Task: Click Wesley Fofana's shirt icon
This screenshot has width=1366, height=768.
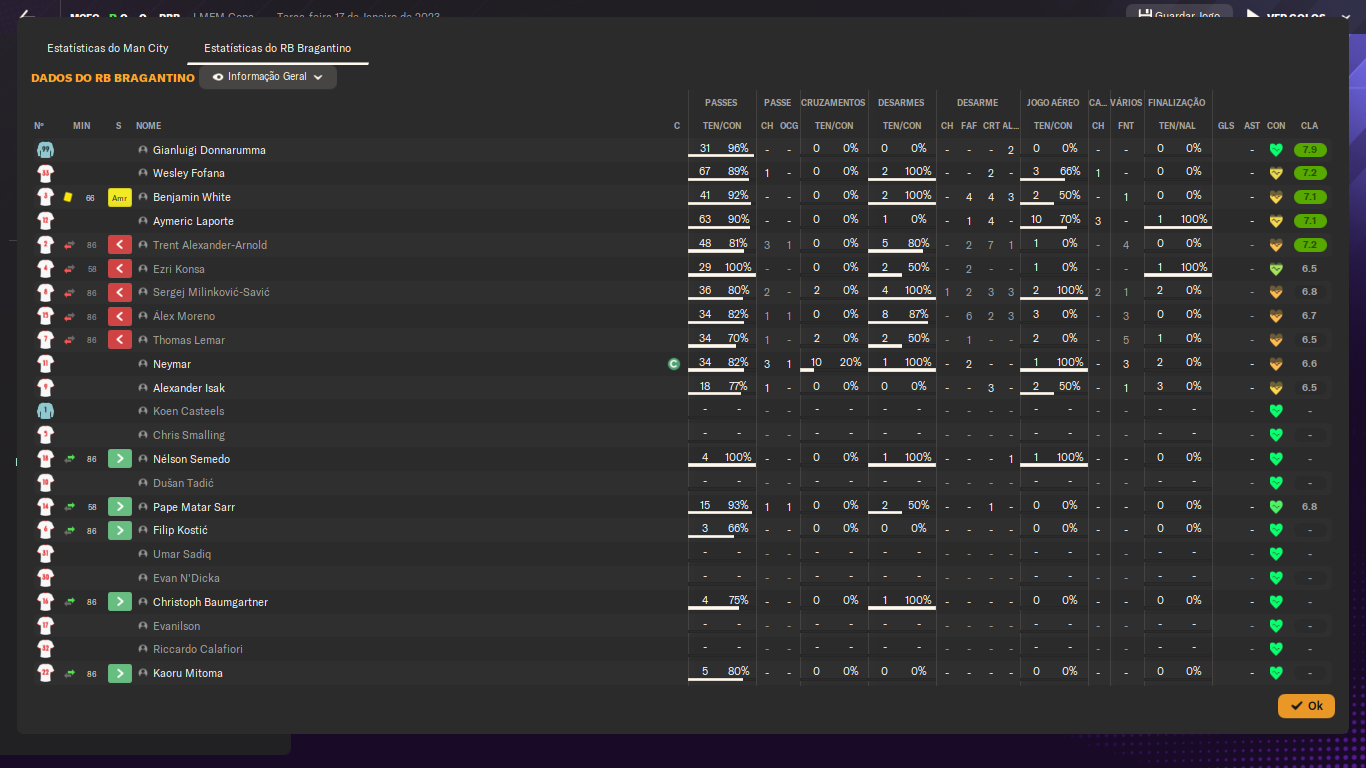Action: pyautogui.click(x=45, y=174)
